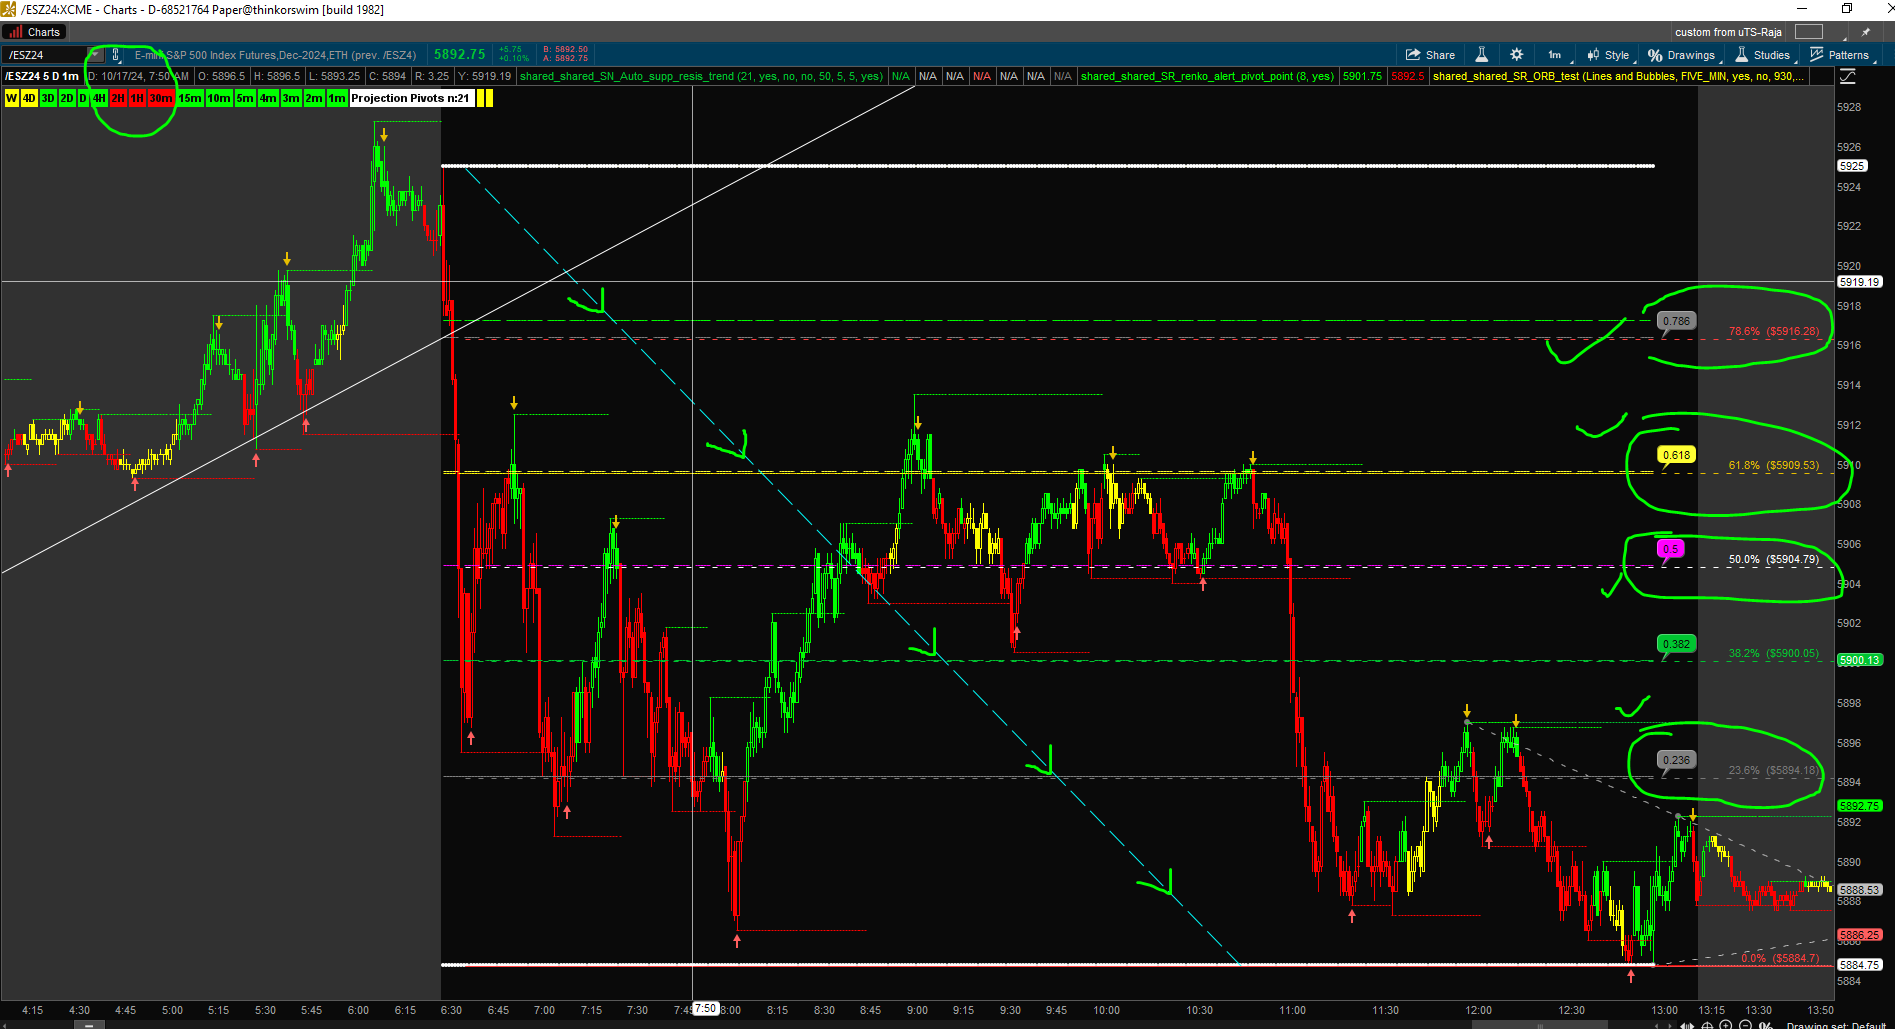Click the zoom in magnifier icon
The width and height of the screenshot is (1895, 1029).
click(x=1725, y=1024)
